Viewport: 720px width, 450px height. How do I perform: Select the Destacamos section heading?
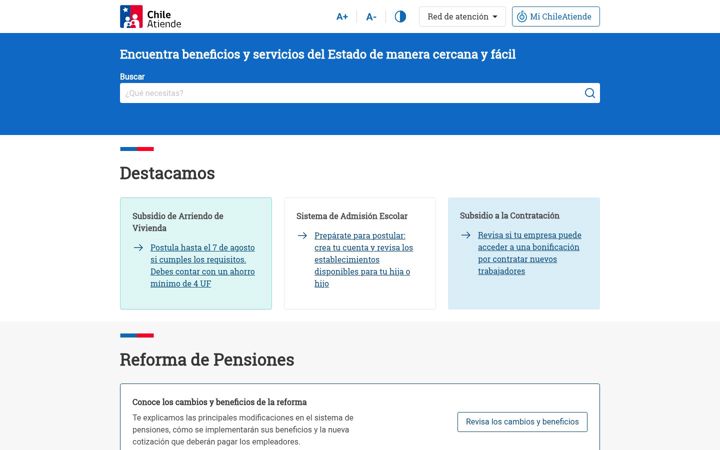[x=167, y=174]
